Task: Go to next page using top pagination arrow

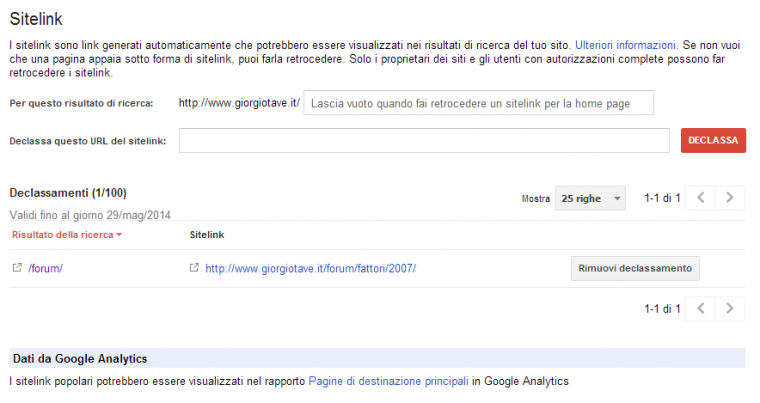Action: tap(731, 198)
